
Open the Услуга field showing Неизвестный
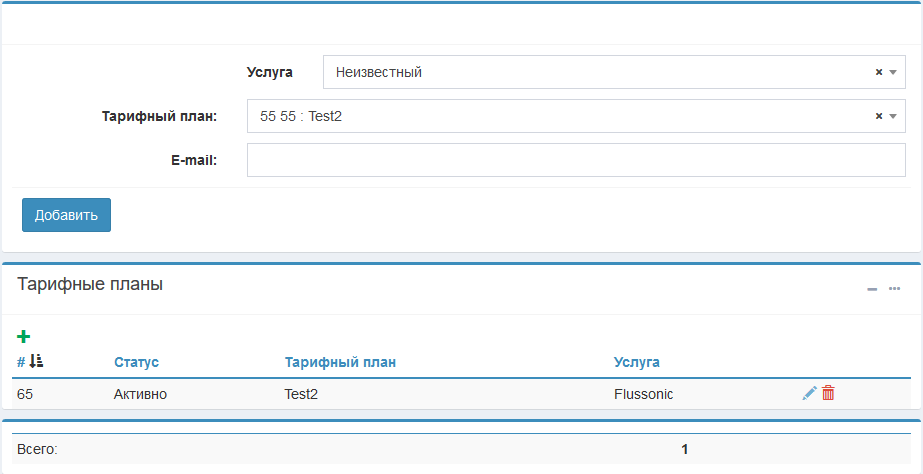click(600, 72)
